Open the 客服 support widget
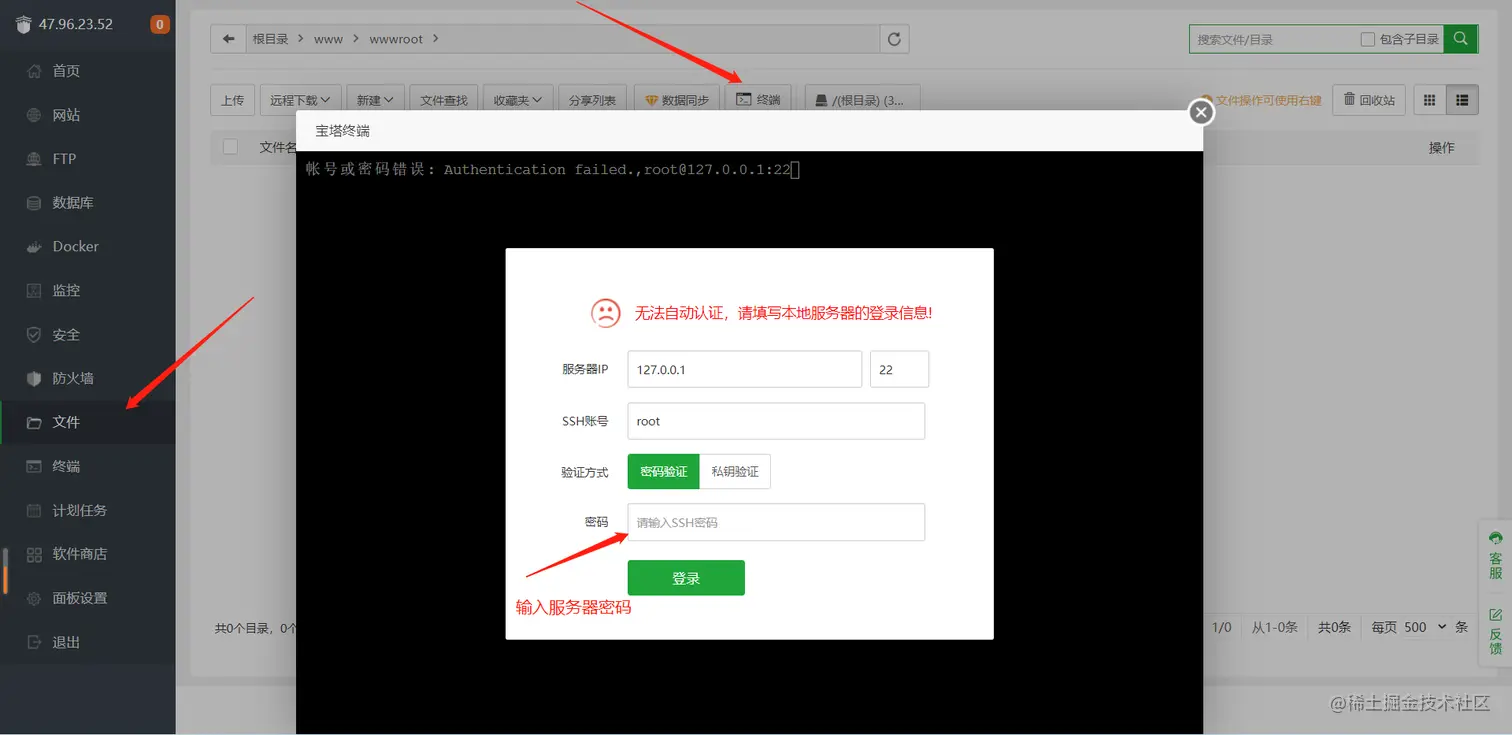 (1495, 556)
